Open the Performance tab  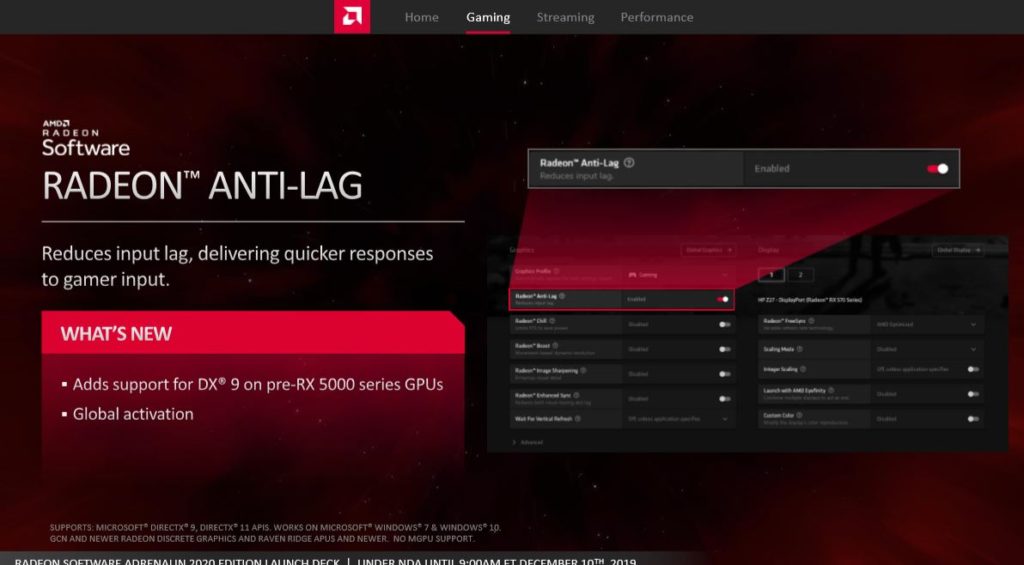click(656, 17)
